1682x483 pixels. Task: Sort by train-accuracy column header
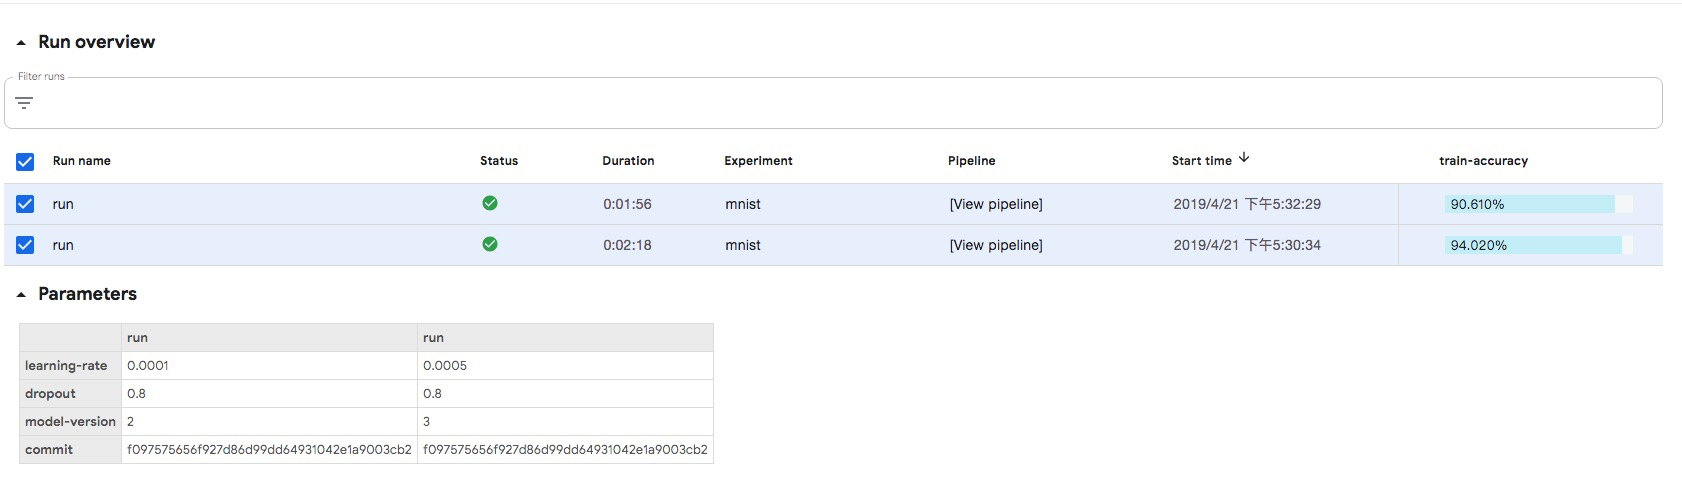pos(1483,161)
